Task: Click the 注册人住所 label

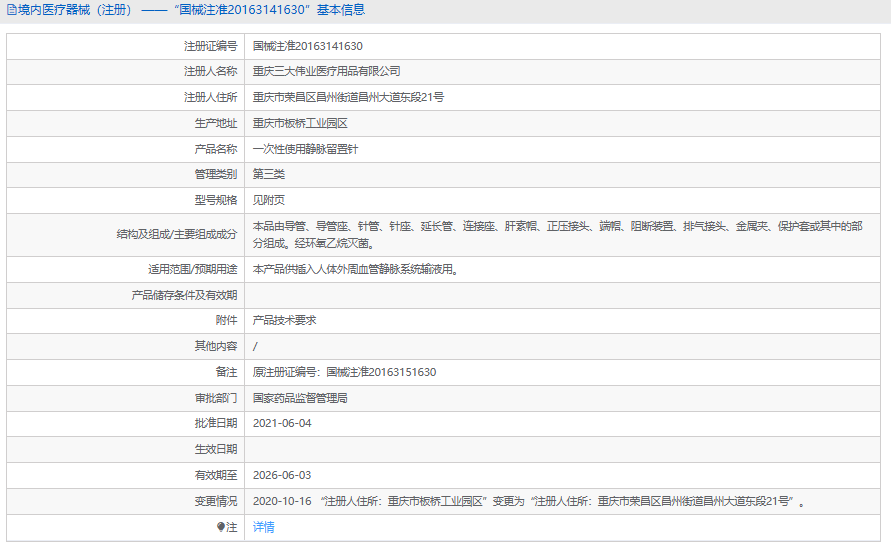Action: (x=210, y=97)
